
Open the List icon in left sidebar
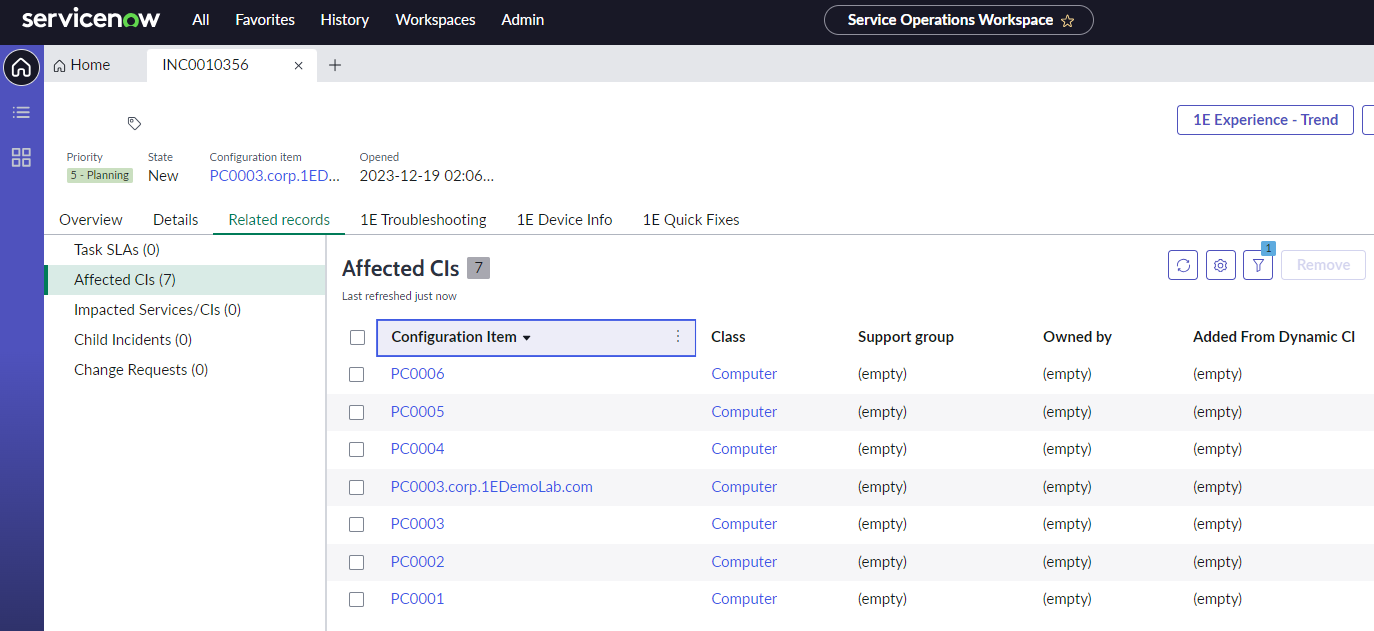21,113
